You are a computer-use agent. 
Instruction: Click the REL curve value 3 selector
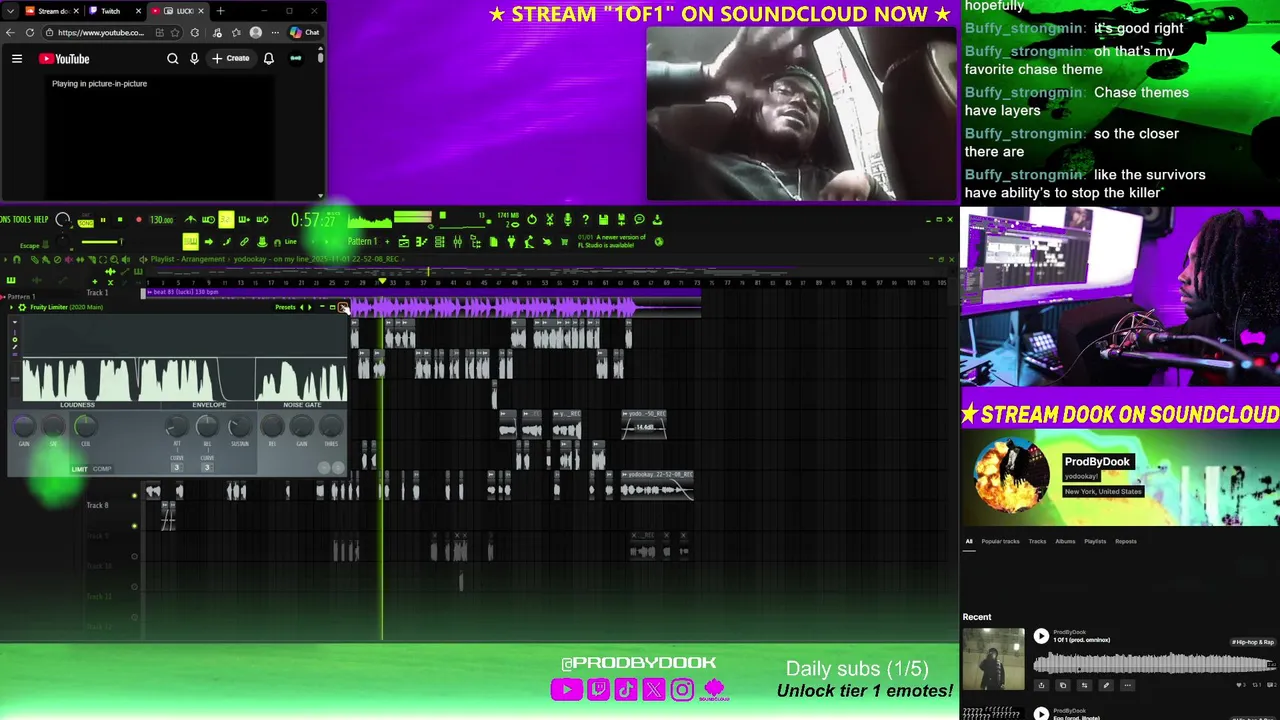(x=207, y=467)
